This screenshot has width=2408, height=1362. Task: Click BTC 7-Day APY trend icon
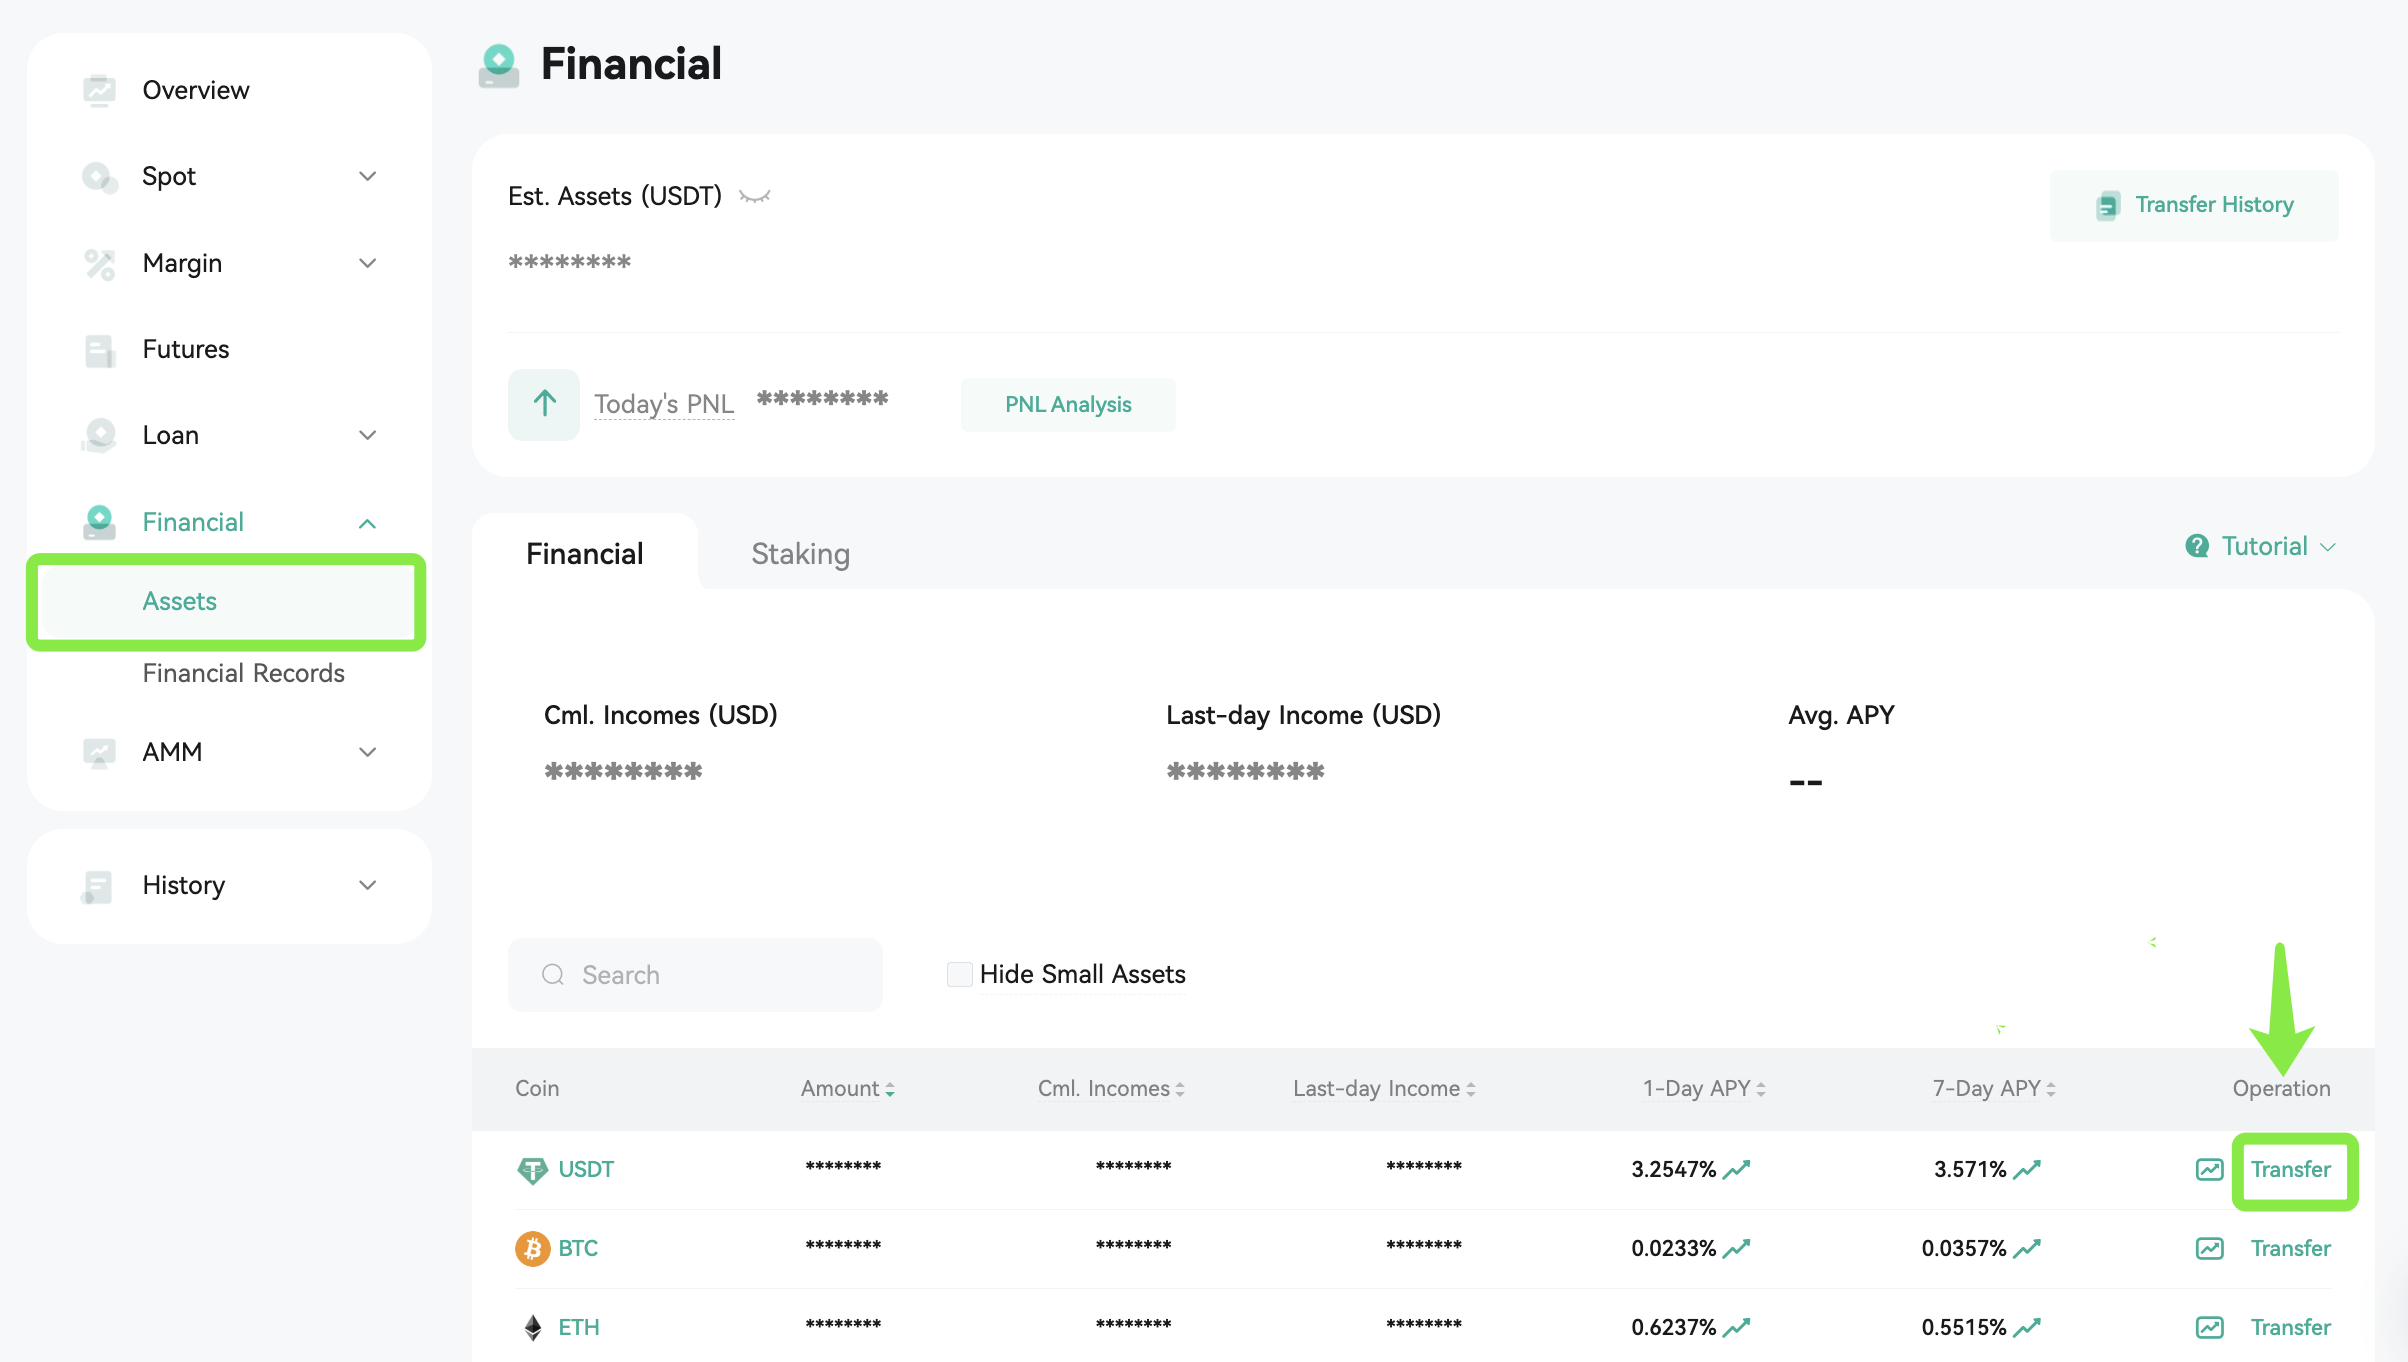2027,1248
